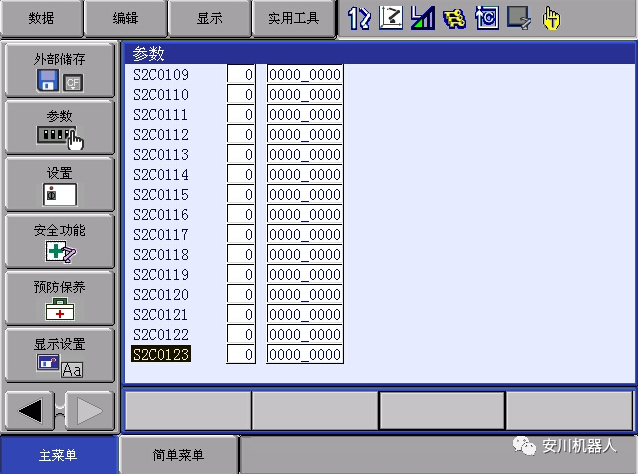
Task: Click binary value field of S2C0117
Action: 305,234
